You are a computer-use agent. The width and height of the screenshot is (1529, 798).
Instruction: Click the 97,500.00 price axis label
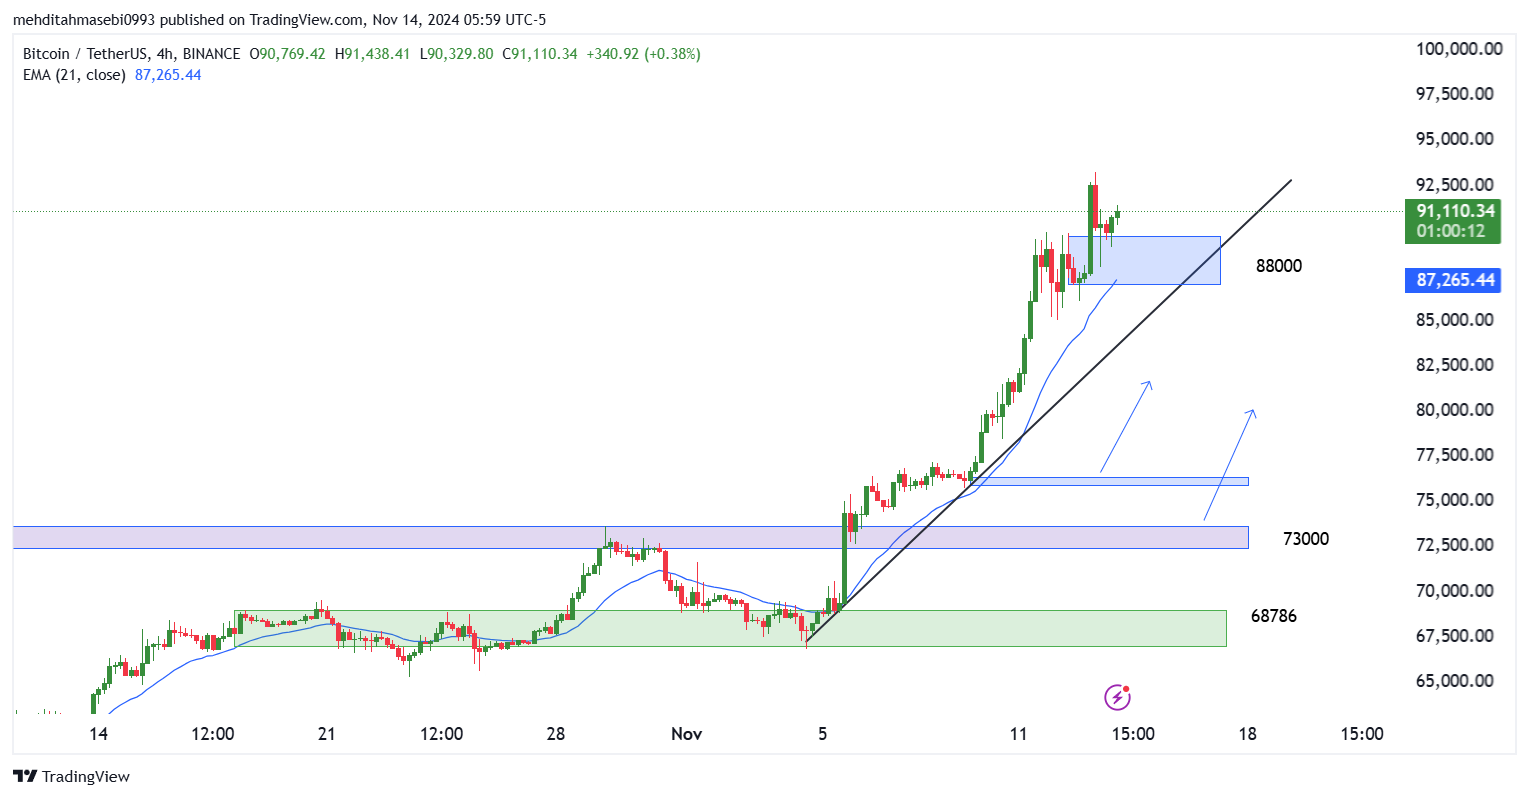tap(1455, 94)
